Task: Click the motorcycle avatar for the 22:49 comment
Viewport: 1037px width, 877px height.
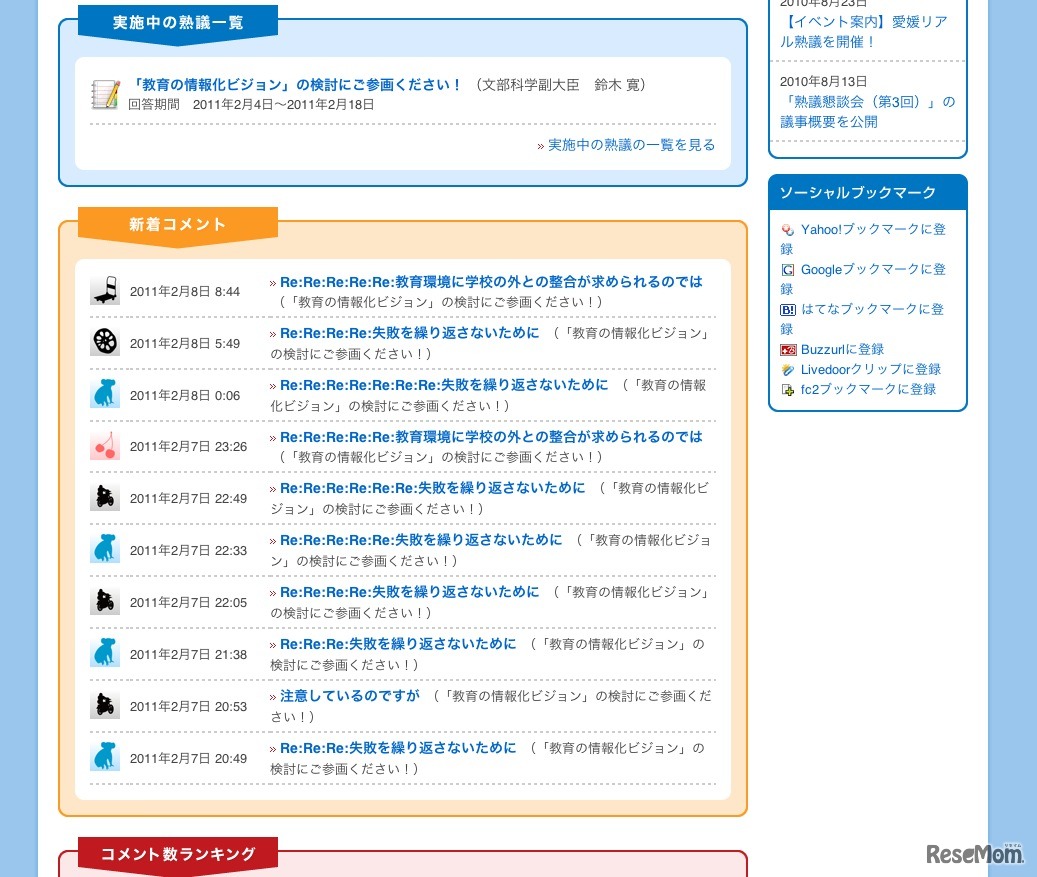Action: [104, 497]
